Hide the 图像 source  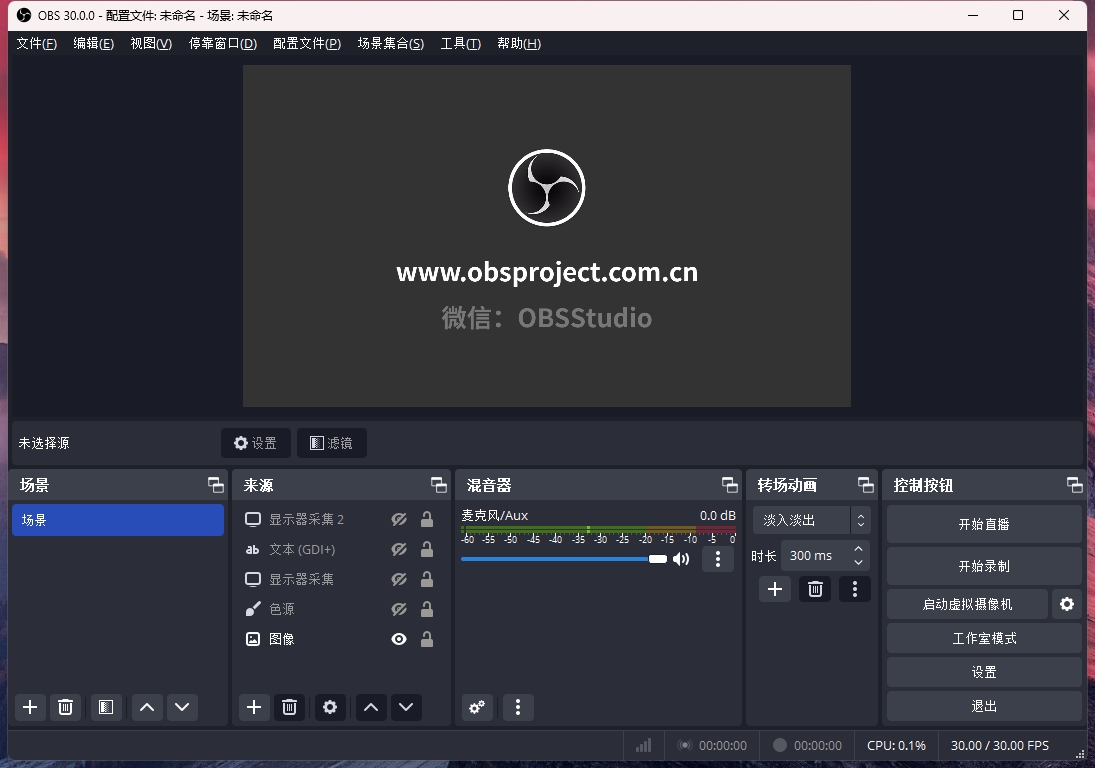(399, 639)
